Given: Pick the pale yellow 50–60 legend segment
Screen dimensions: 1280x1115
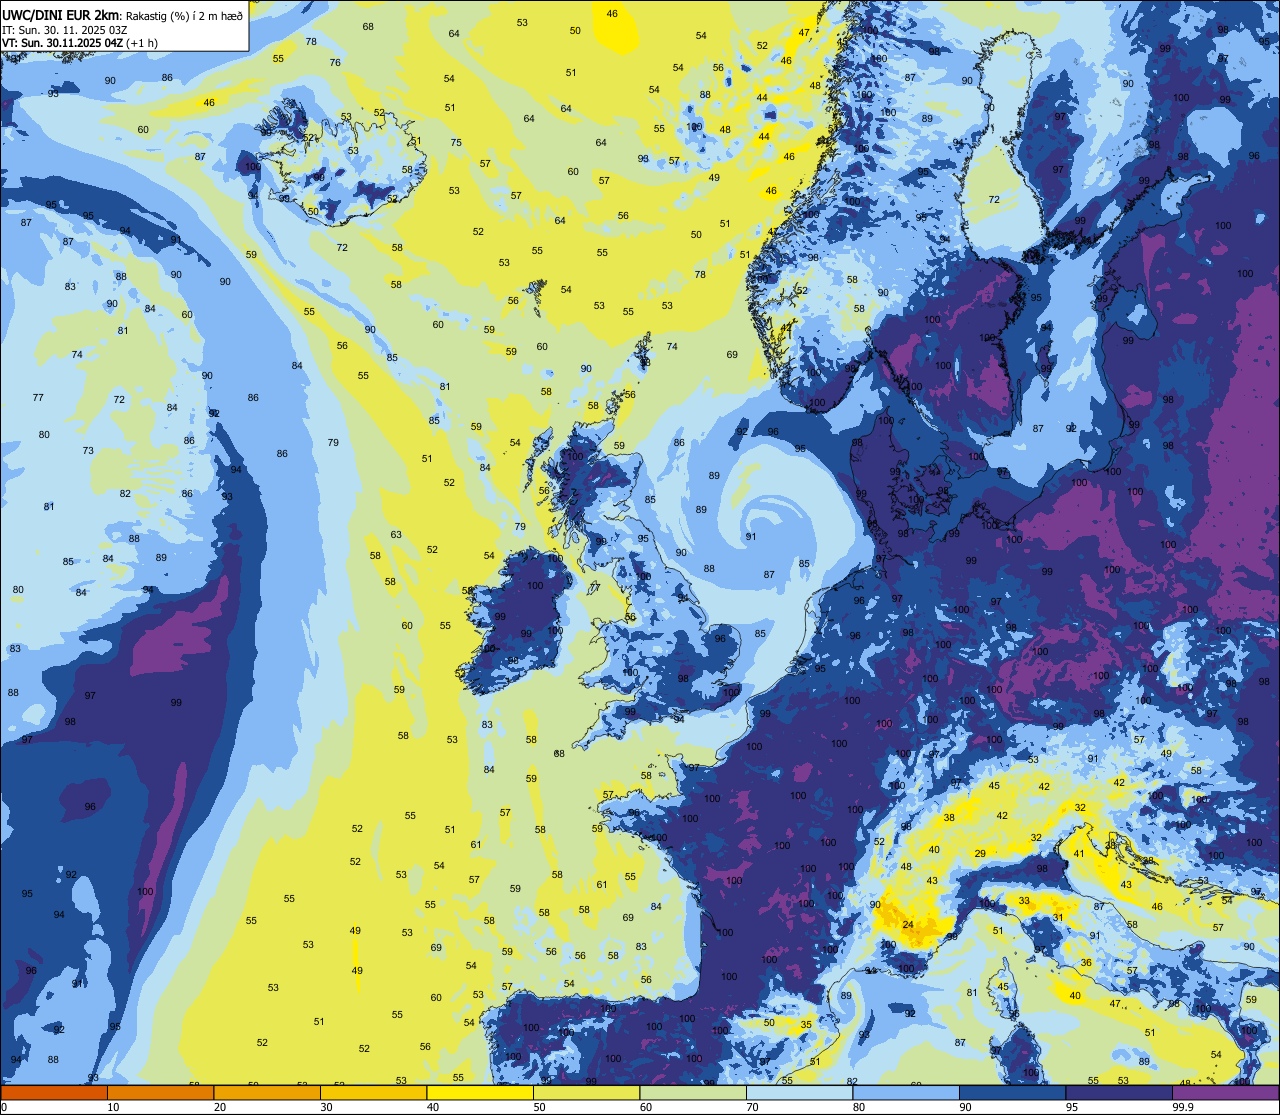Looking at the screenshot, I should pos(587,1092).
